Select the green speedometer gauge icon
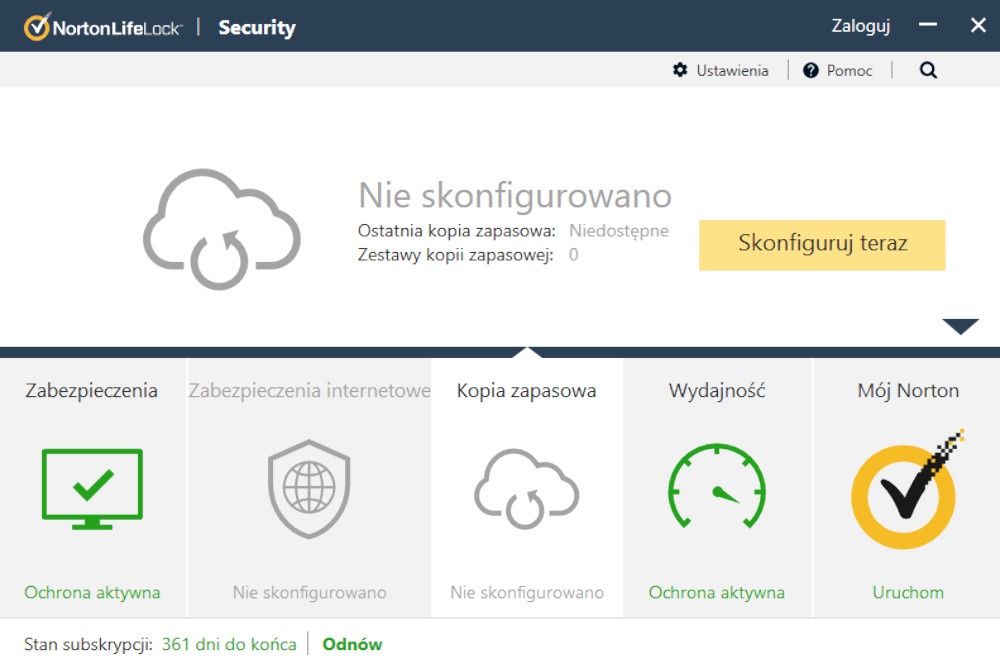Image resolution: width=1000 pixels, height=668 pixels. [717, 486]
